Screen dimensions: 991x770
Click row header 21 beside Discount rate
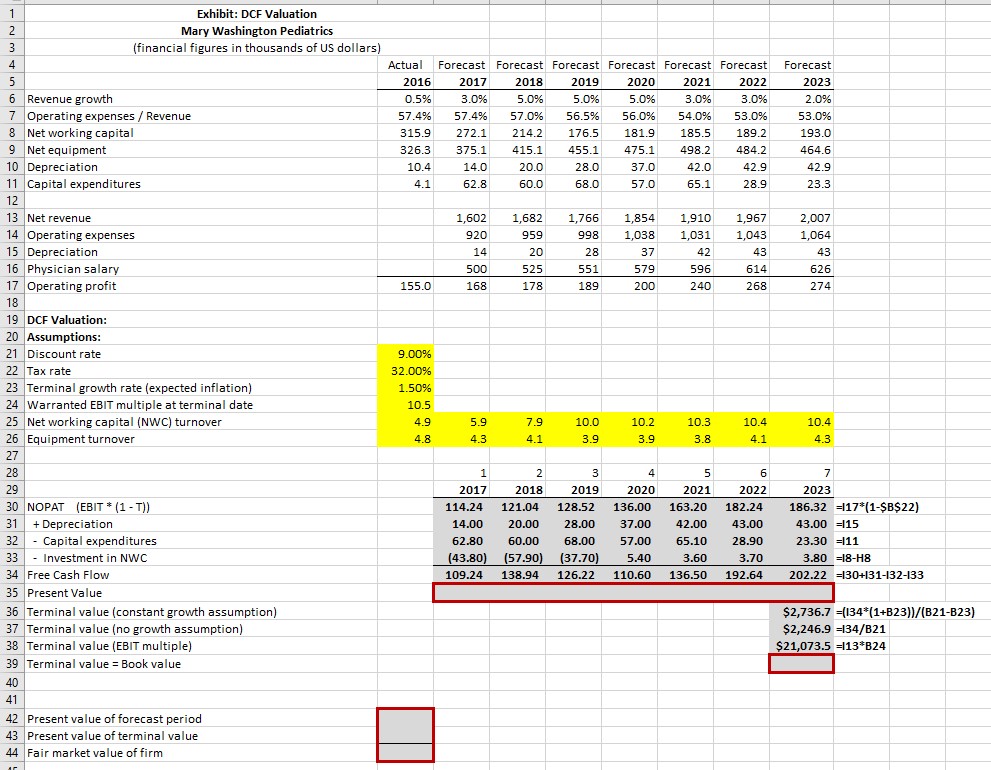click(12, 354)
